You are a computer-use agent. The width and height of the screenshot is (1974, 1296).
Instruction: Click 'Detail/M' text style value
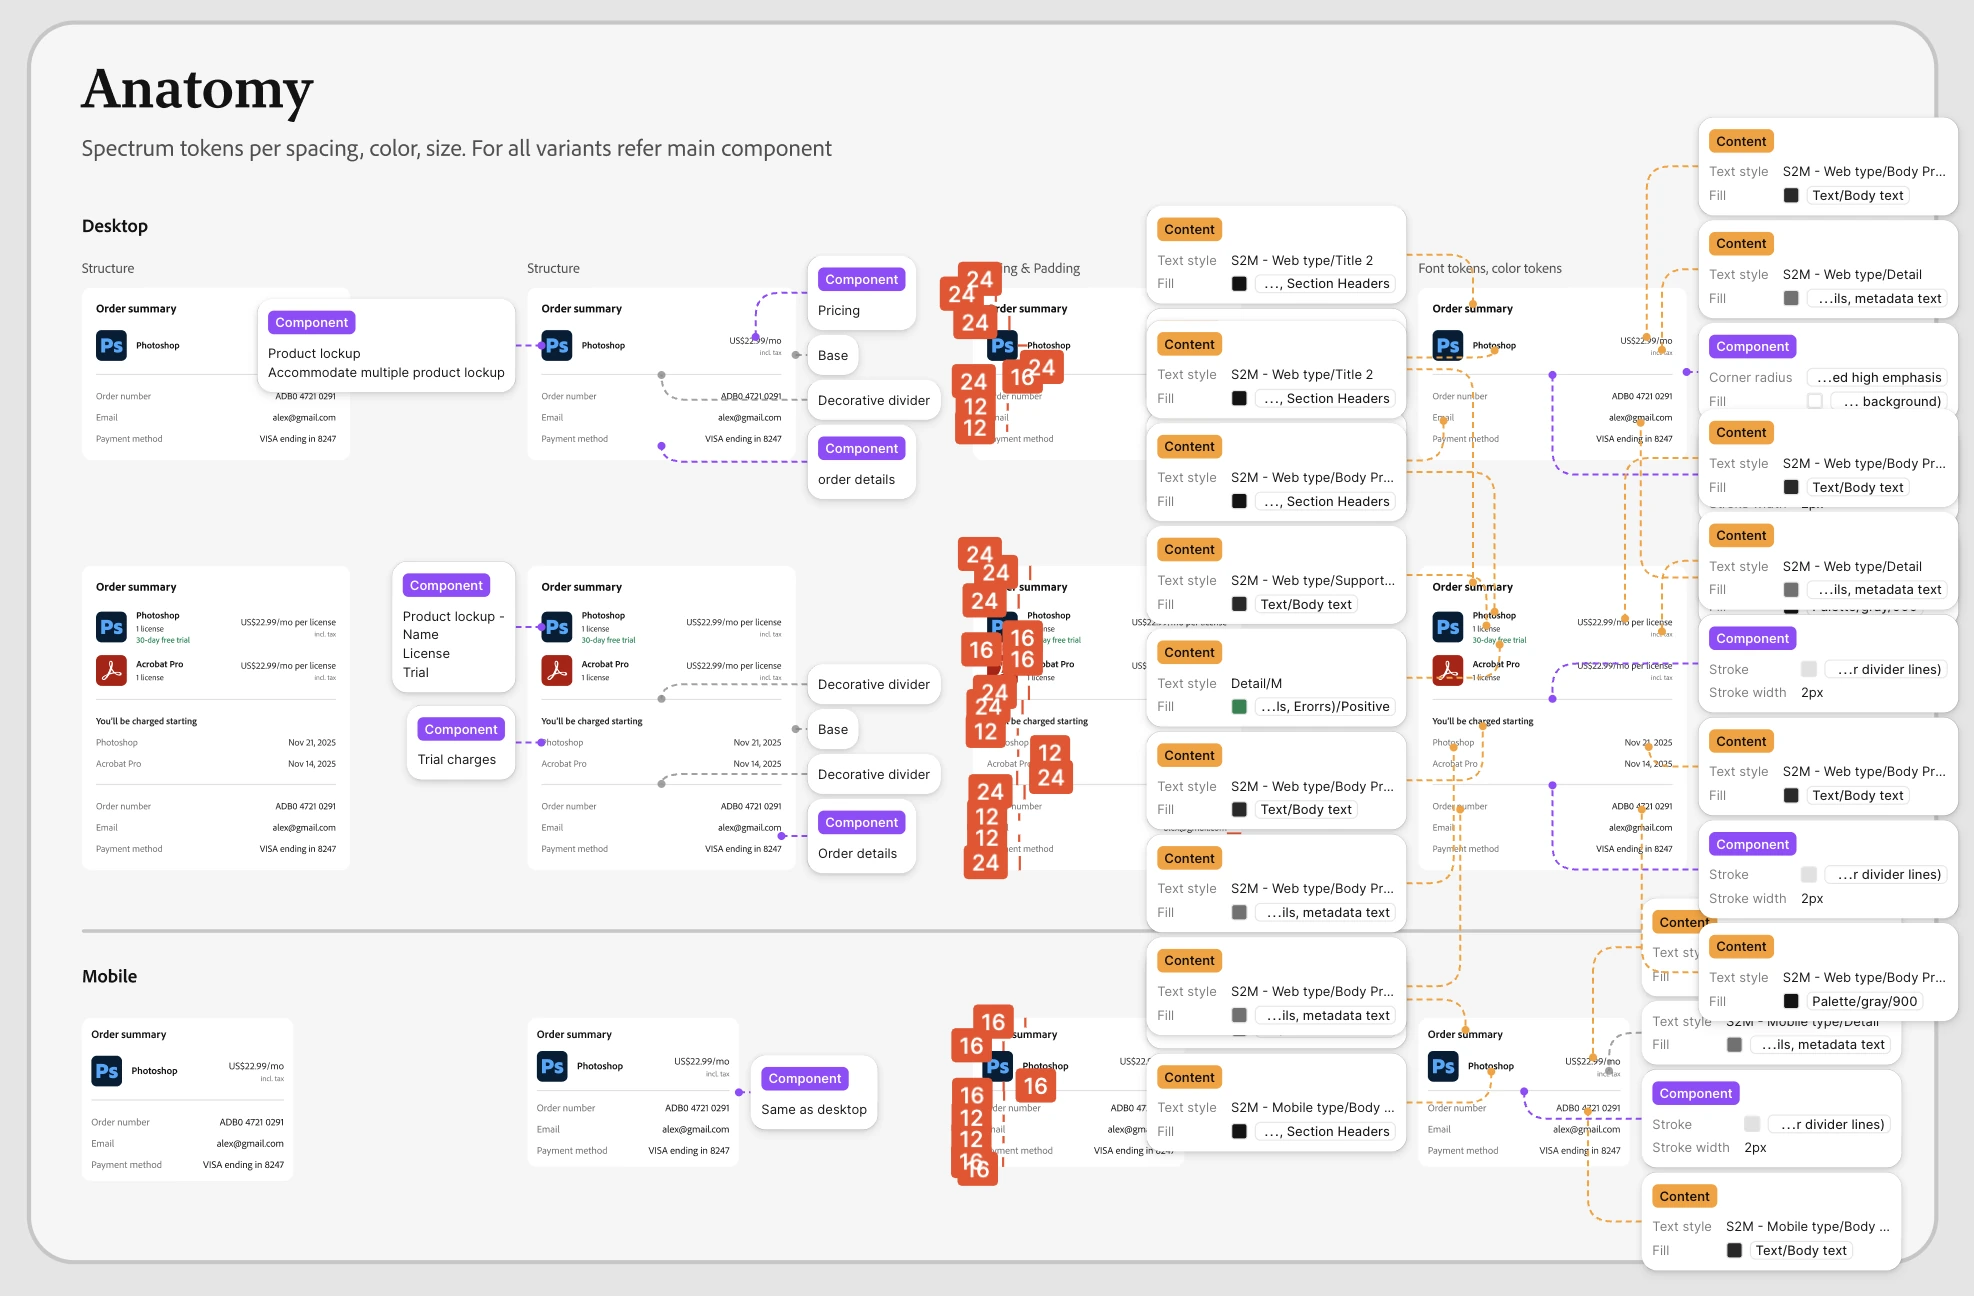point(1256,684)
